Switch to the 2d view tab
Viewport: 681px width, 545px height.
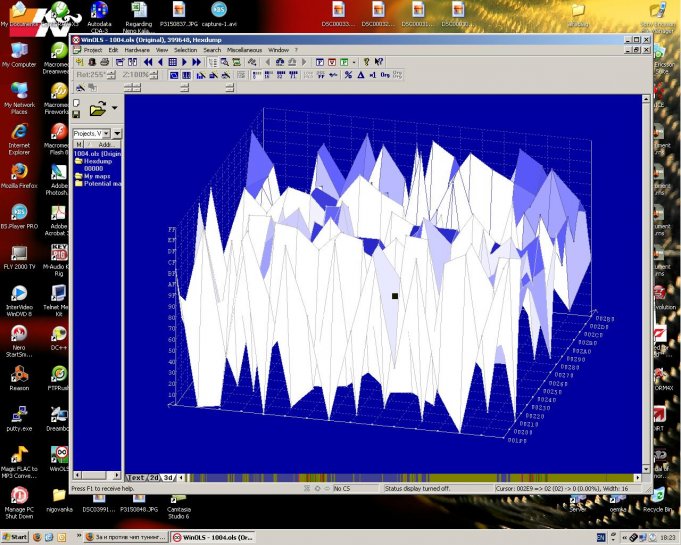(x=154, y=478)
